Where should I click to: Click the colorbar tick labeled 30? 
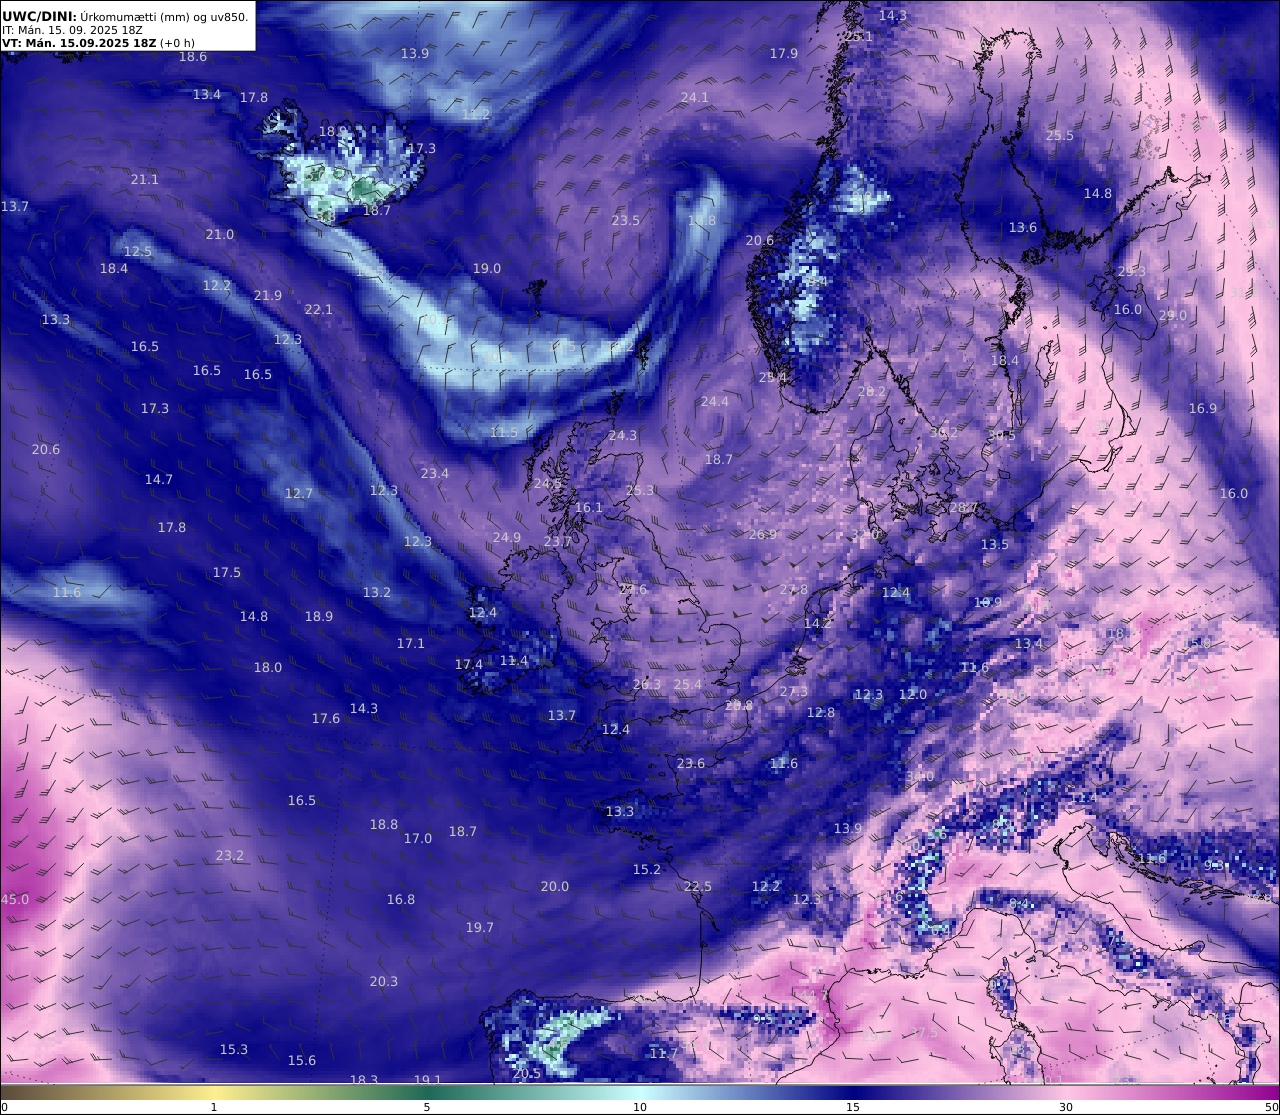point(1066,1107)
